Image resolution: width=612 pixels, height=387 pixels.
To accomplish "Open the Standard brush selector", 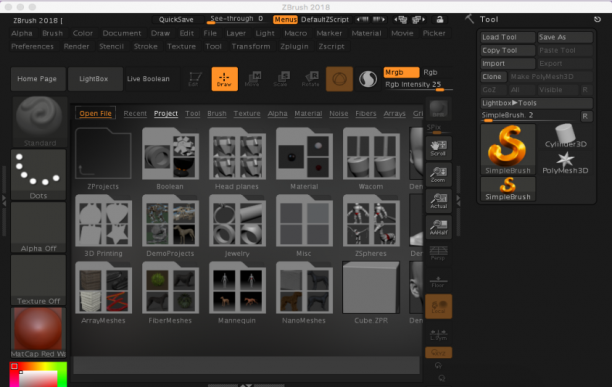I will pyautogui.click(x=39, y=122).
